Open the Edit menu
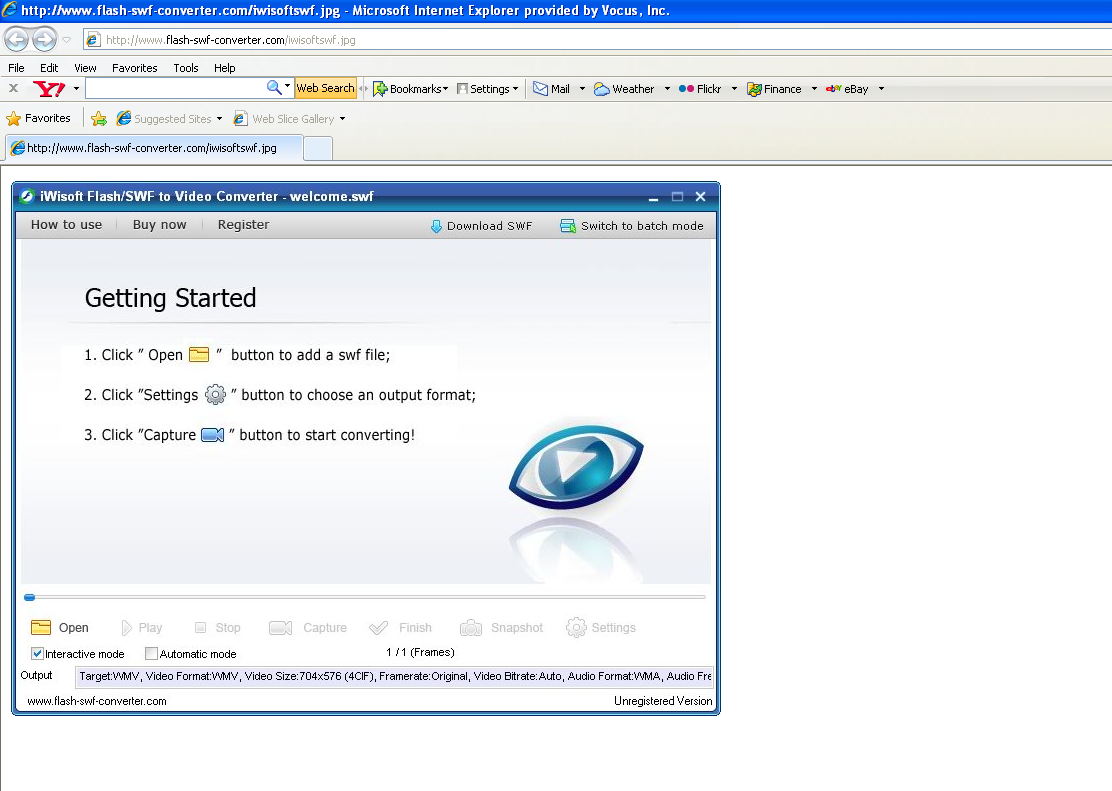Viewport: 1112px width, 791px height. 49,68
